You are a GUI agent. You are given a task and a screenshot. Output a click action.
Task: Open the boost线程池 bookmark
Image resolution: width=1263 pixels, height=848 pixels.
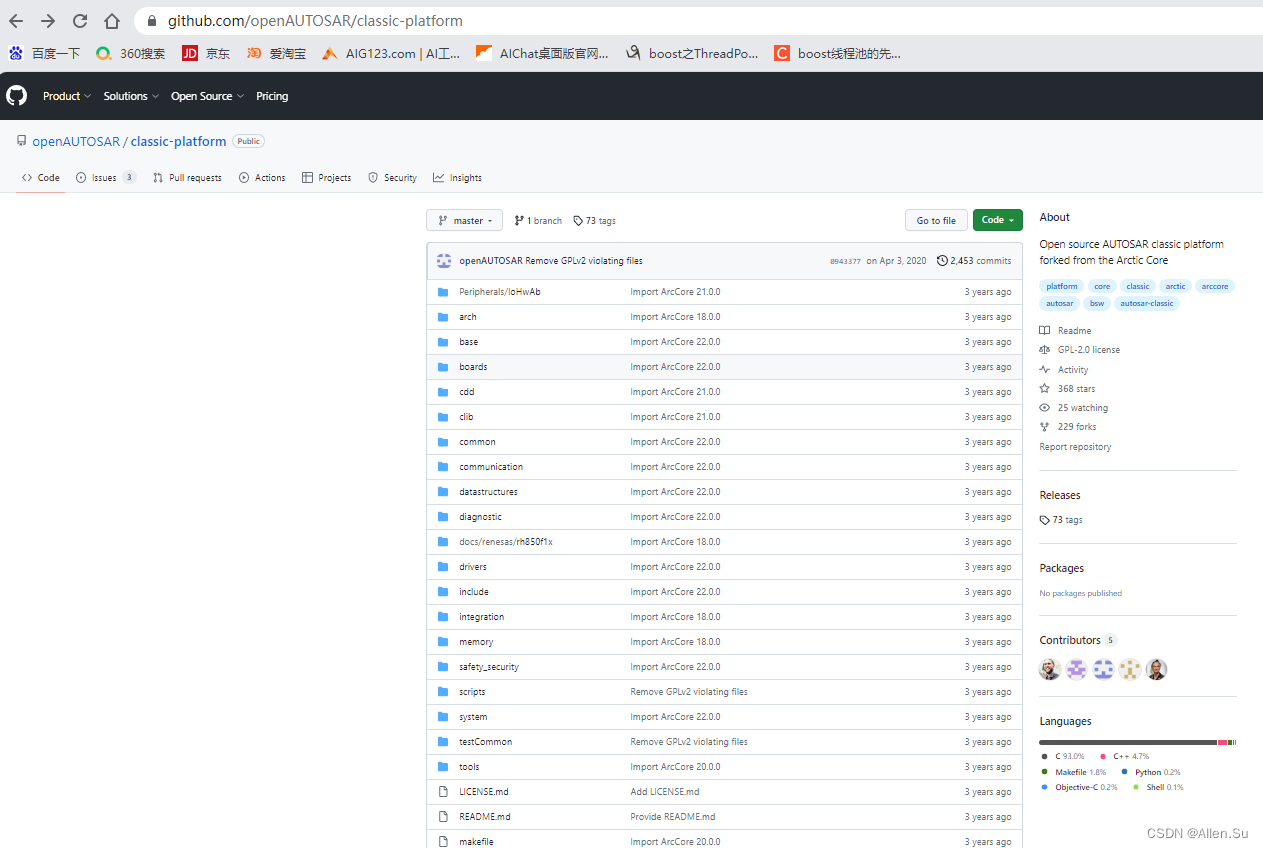[x=838, y=54]
